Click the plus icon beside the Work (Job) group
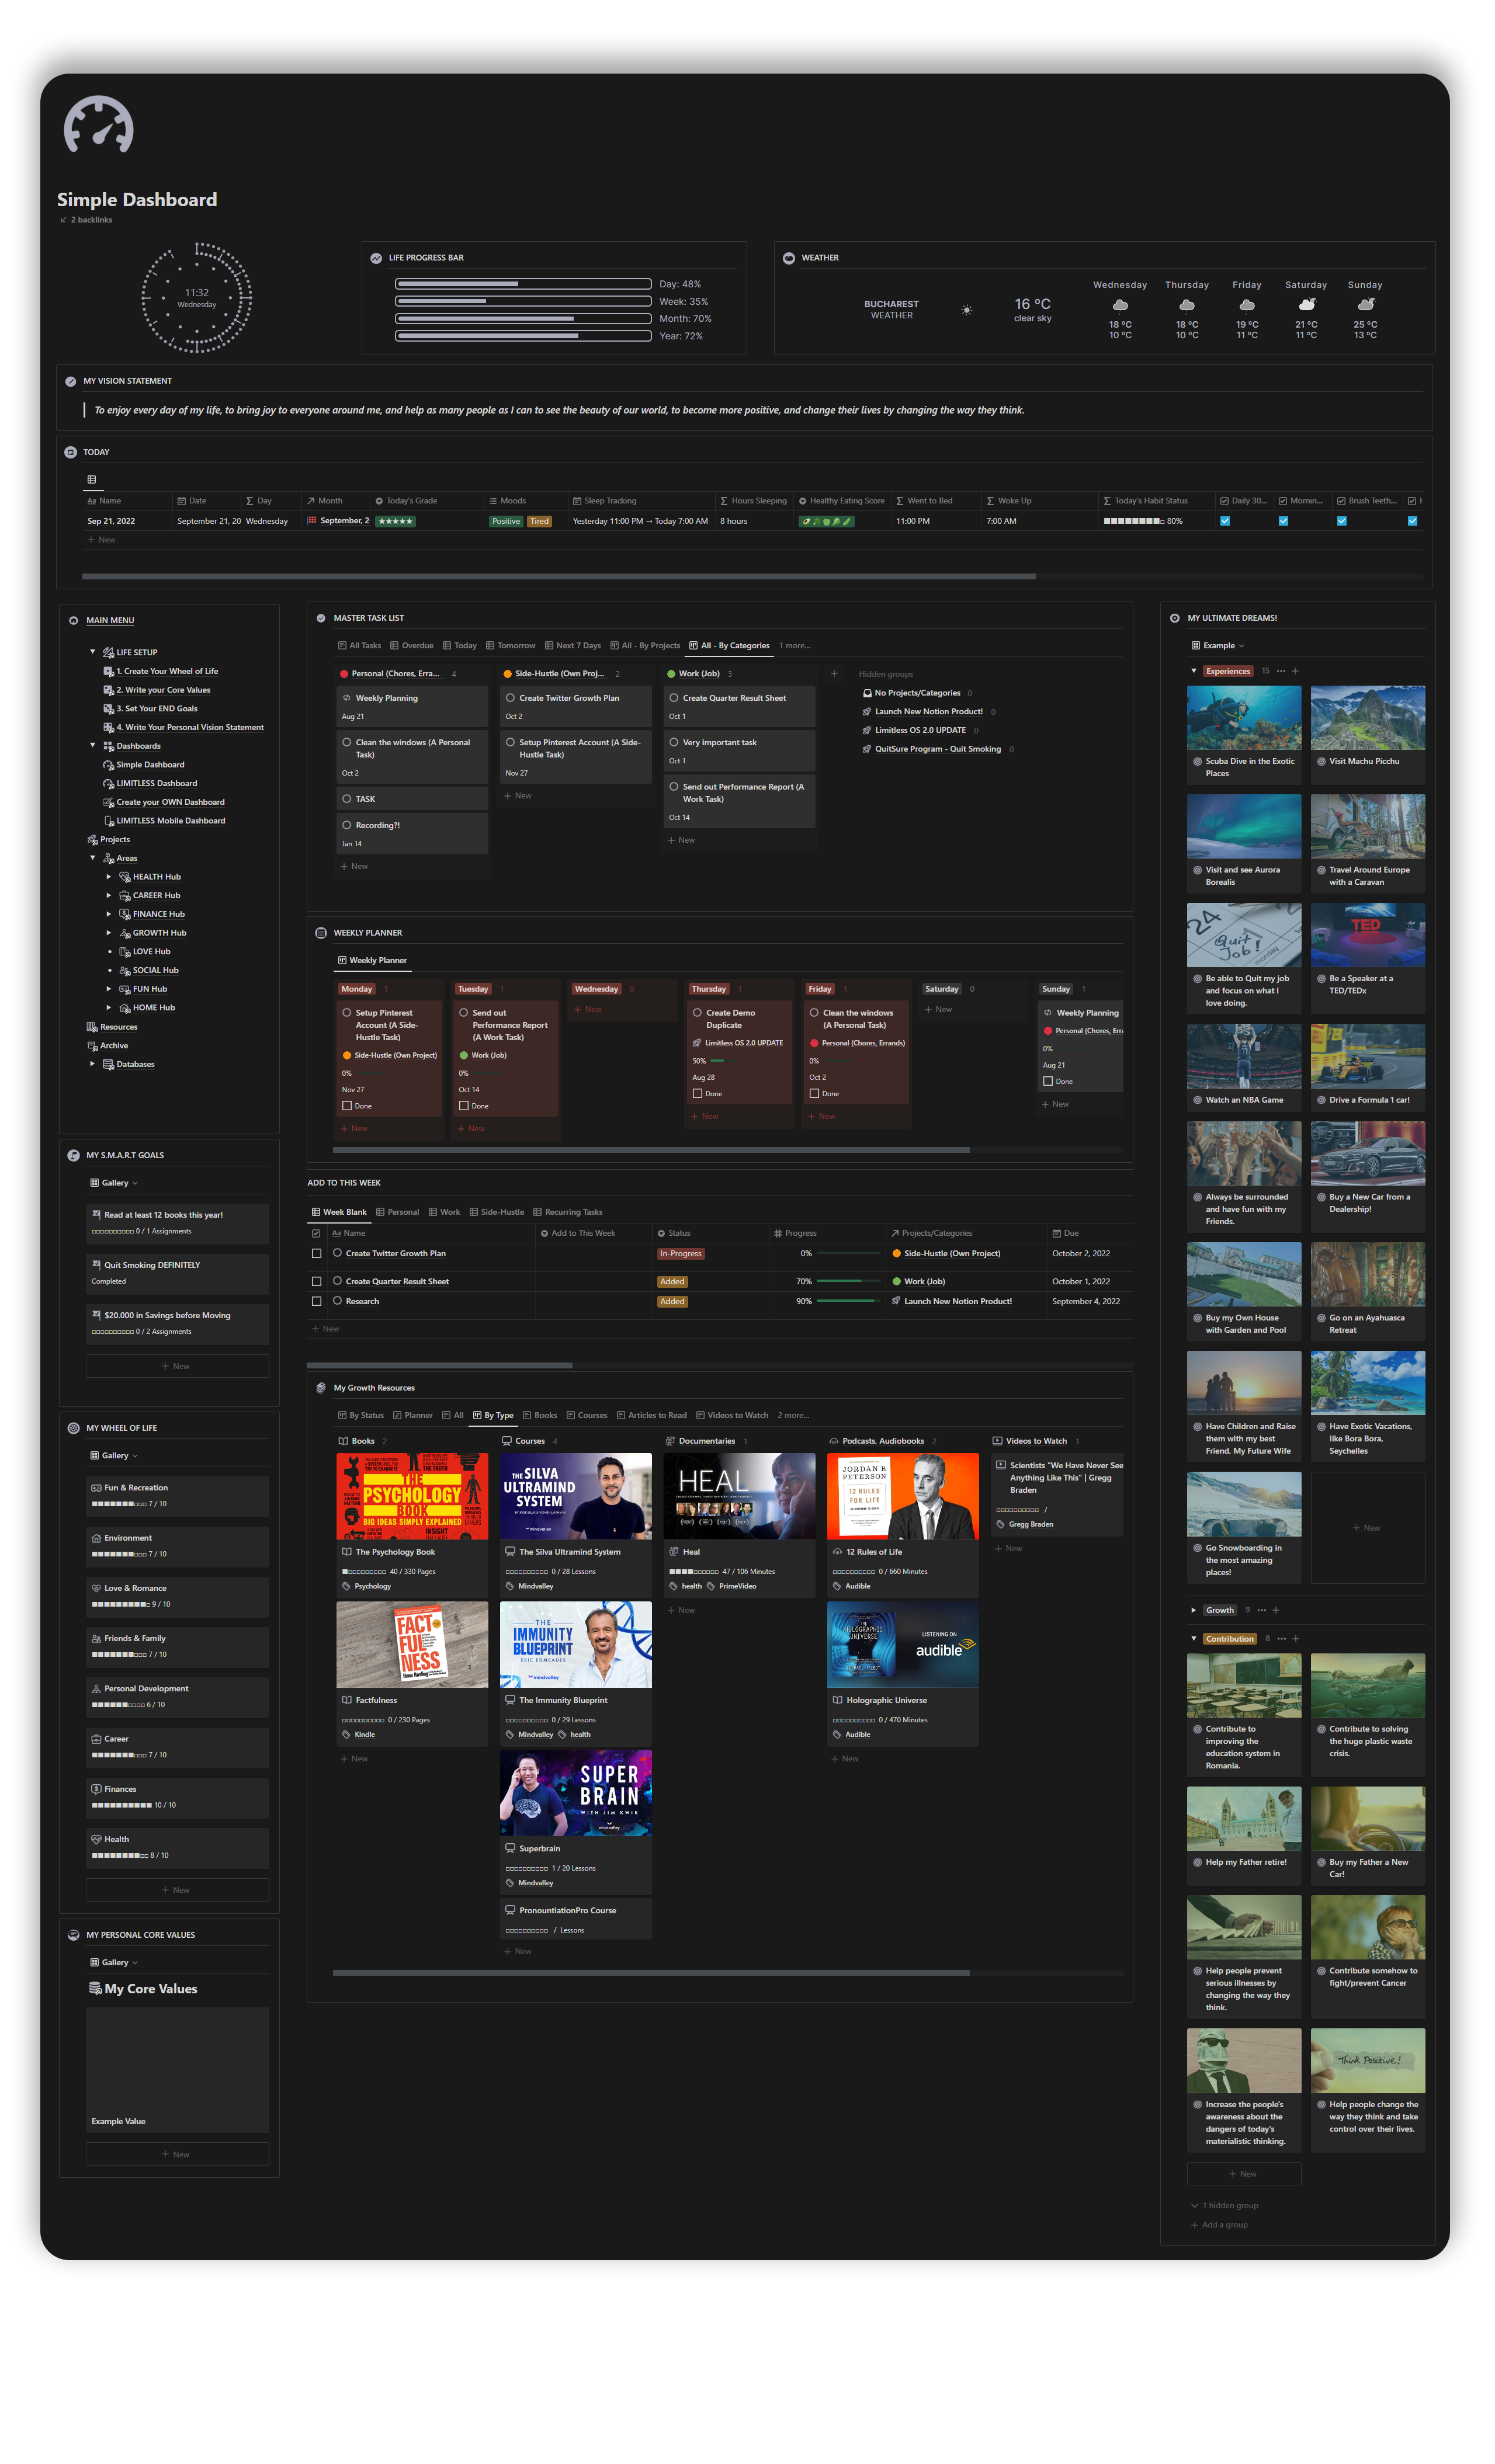The image size is (1495, 2464). click(834, 674)
